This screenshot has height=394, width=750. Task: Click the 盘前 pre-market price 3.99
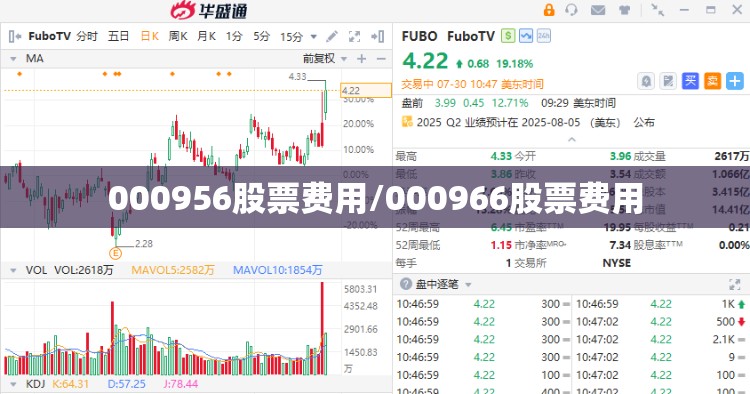[445, 103]
